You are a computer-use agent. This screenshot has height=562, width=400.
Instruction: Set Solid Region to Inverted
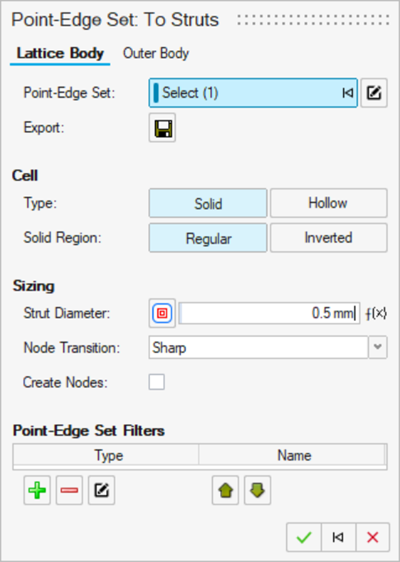tap(328, 238)
